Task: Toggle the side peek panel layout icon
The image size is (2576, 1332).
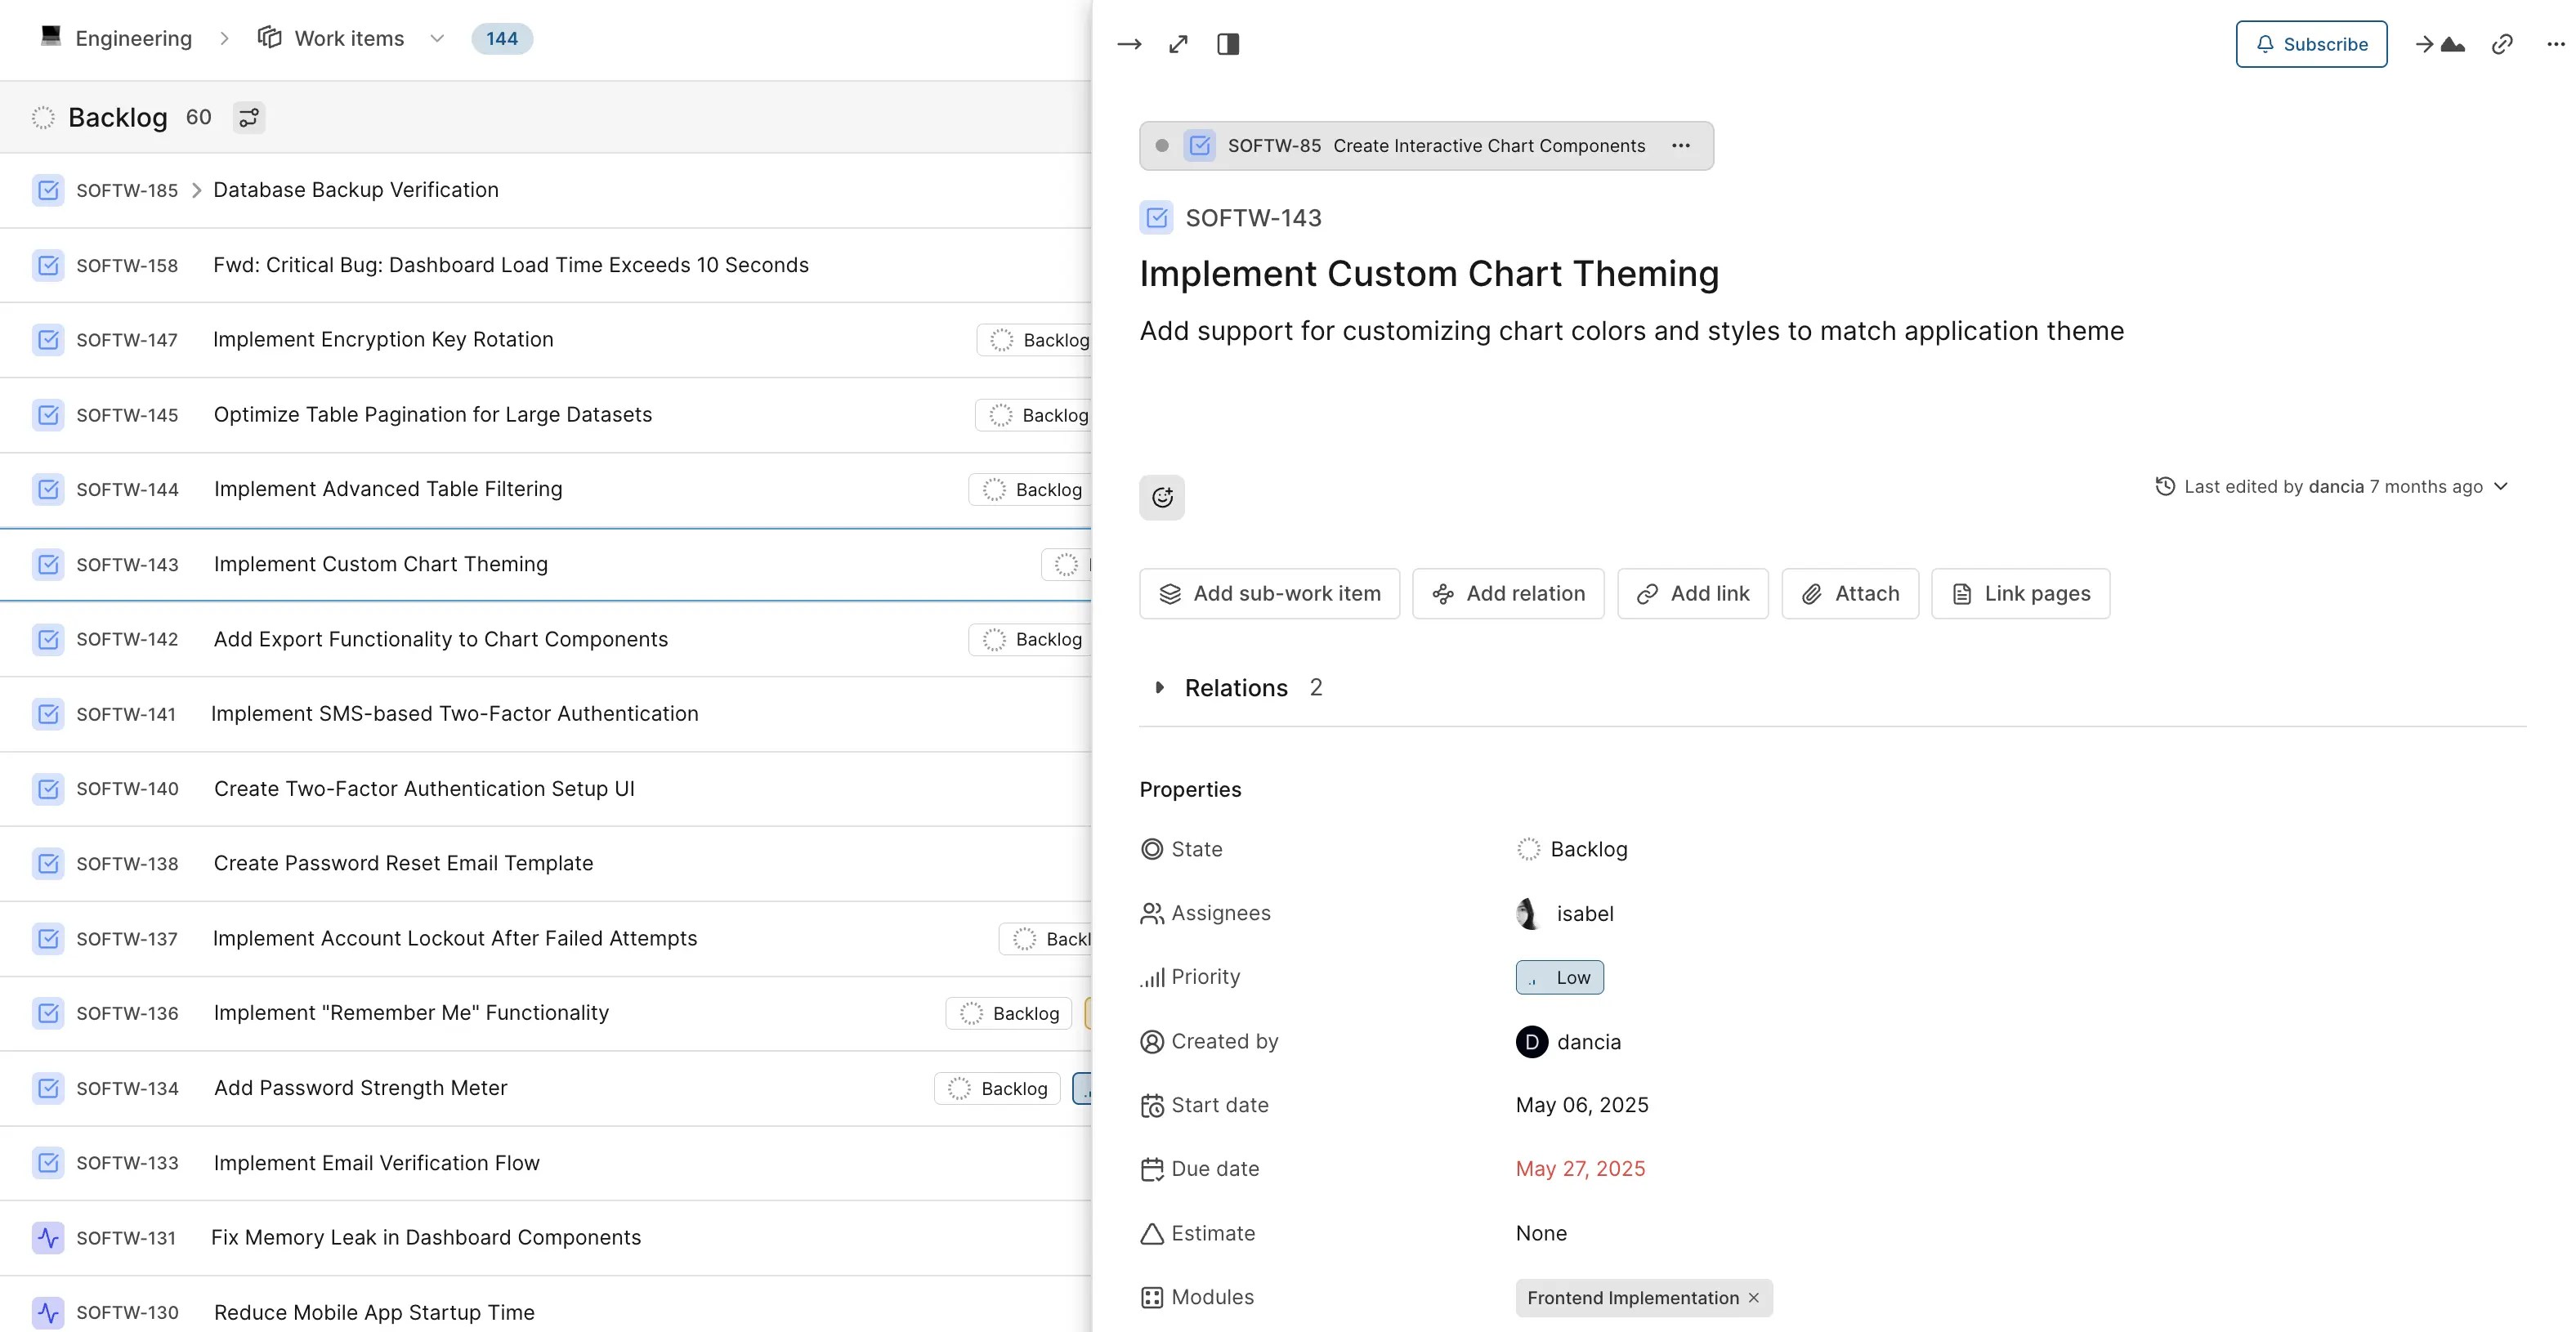Action: click(x=1228, y=44)
